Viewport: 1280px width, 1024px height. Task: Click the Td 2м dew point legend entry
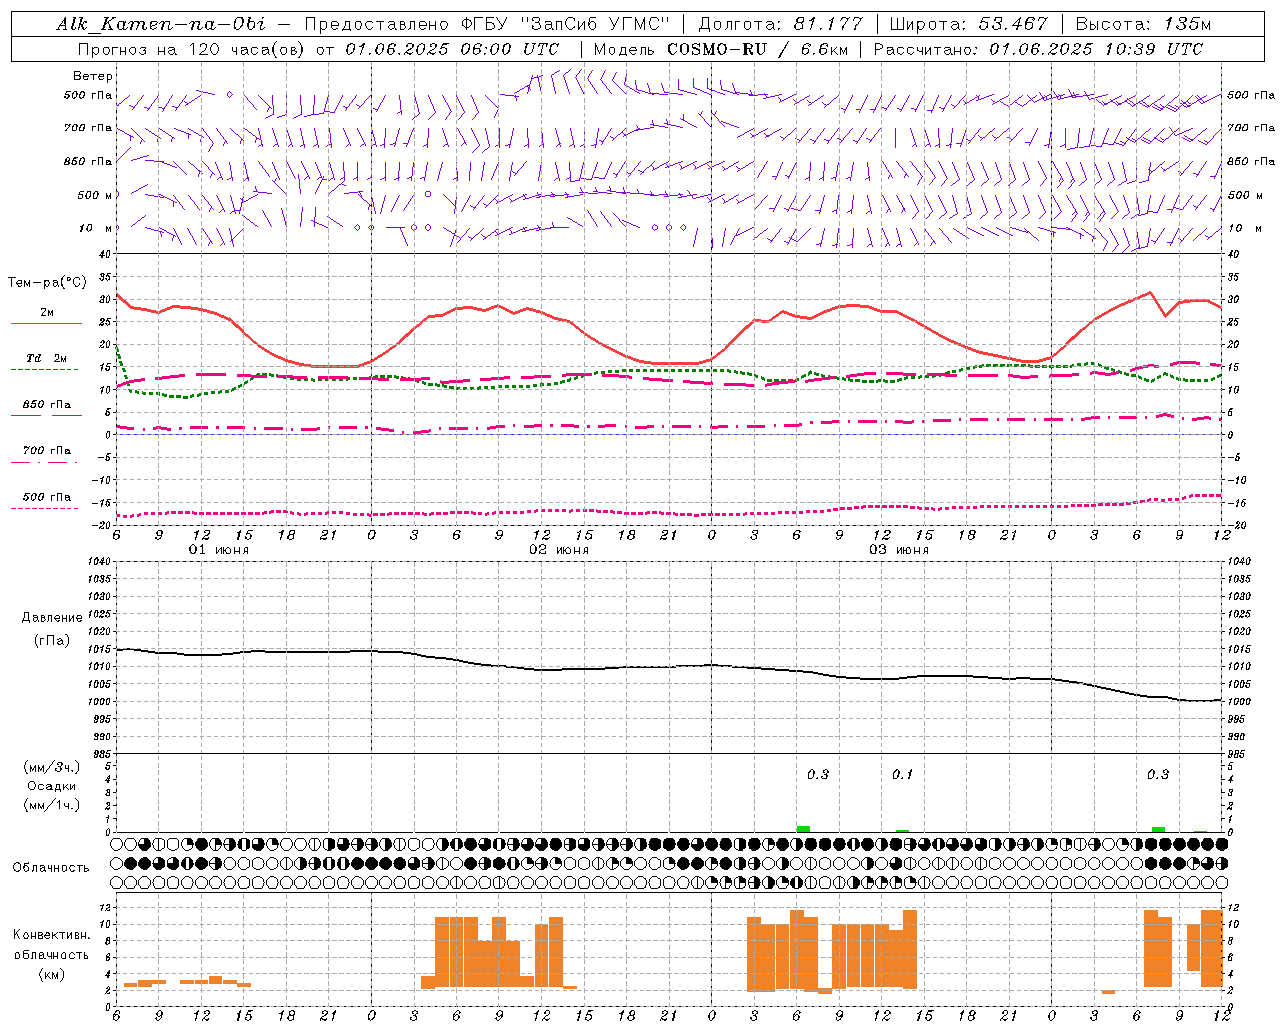tap(47, 358)
